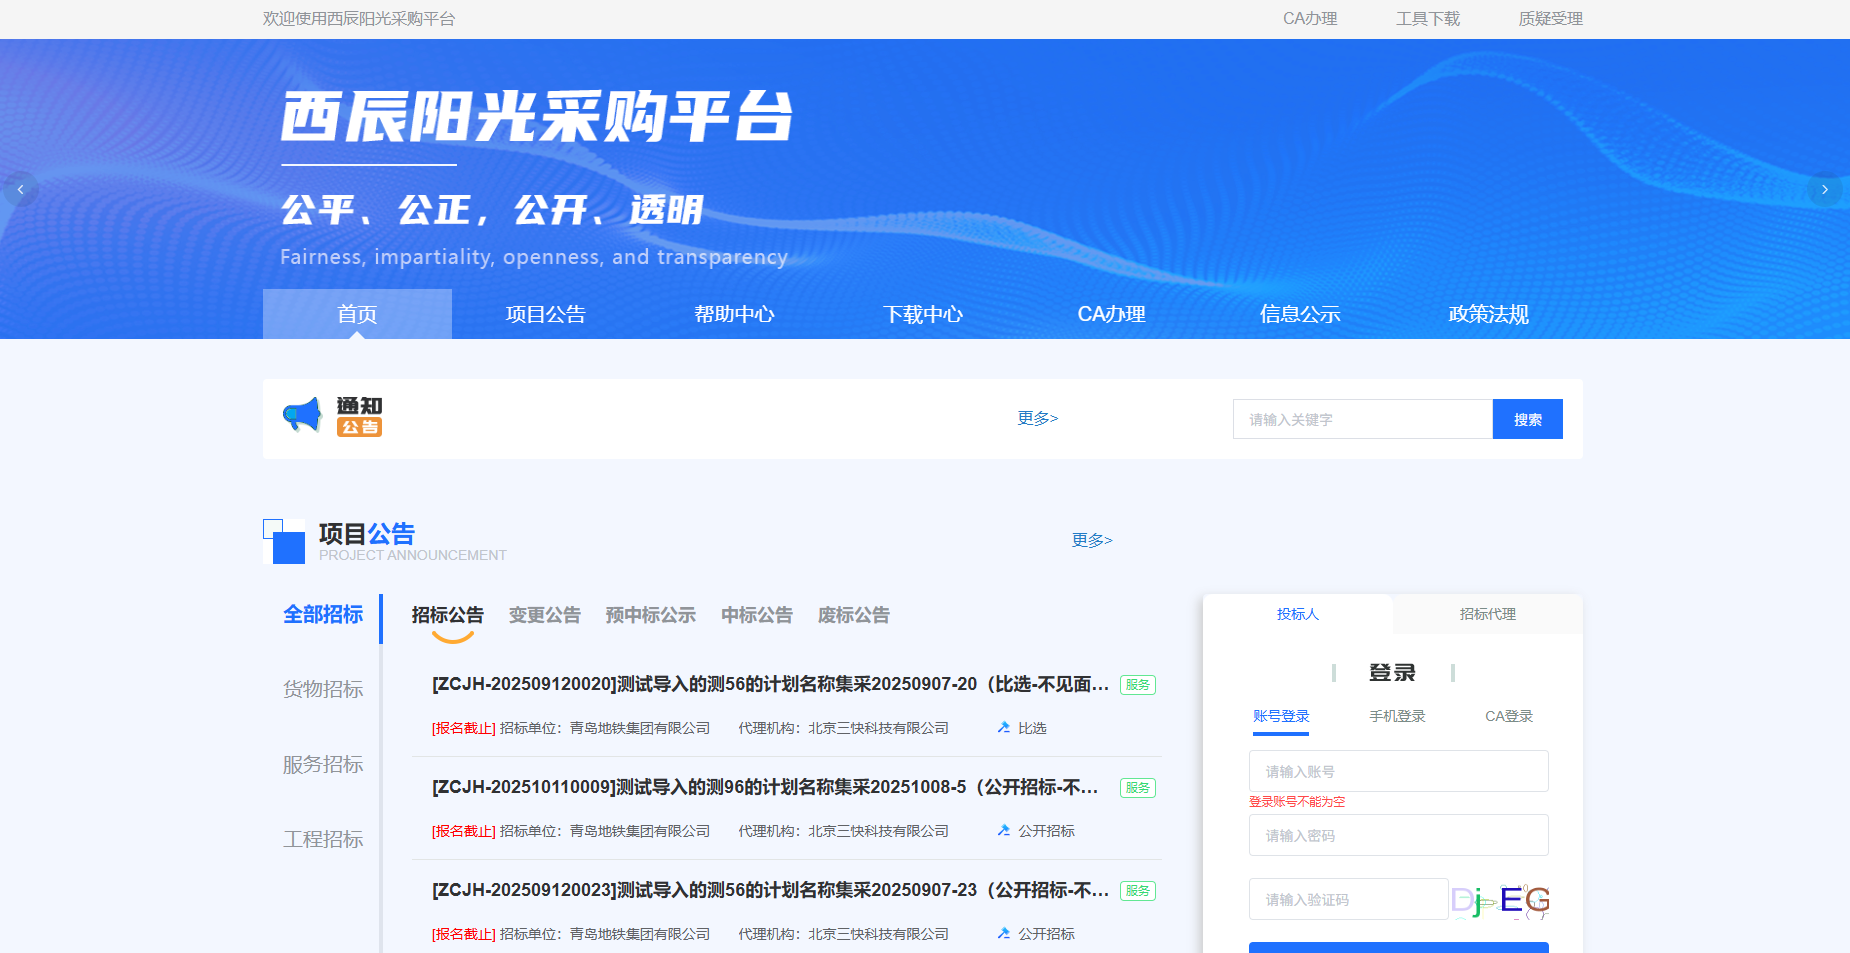Image resolution: width=1850 pixels, height=953 pixels.
Task: Switch to the CA登录 login method
Action: (1508, 716)
